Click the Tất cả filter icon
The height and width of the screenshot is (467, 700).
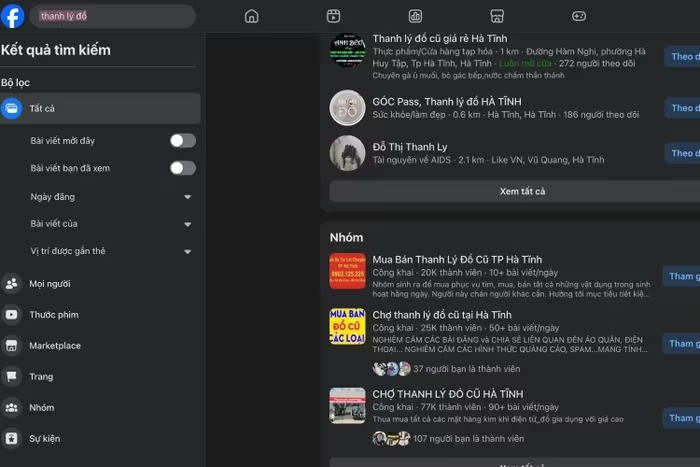coord(12,108)
